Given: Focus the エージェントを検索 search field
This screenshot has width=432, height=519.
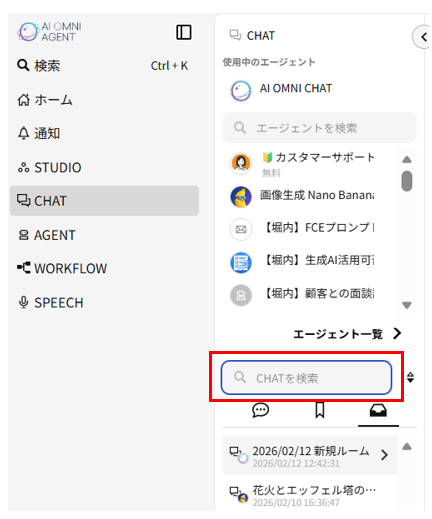Looking at the screenshot, I should [319, 128].
